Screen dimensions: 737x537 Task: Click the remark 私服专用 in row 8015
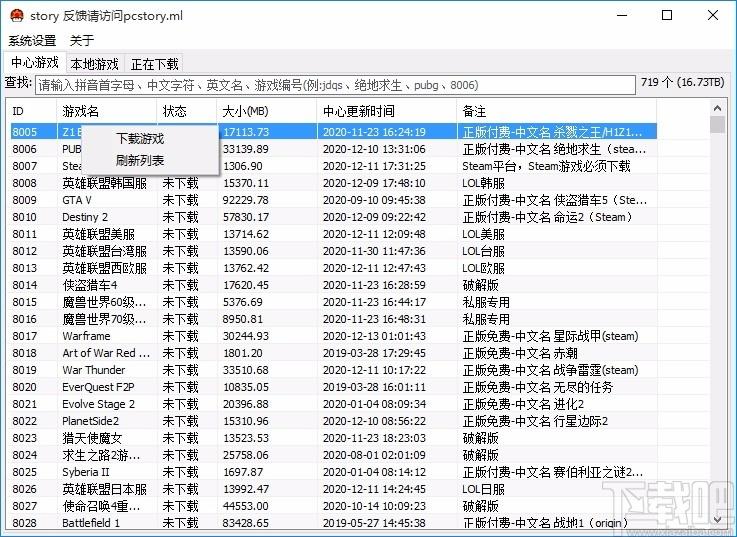486,302
